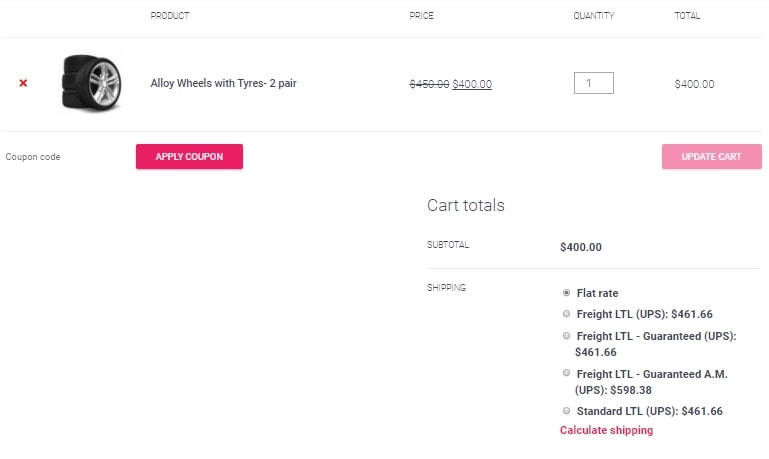
Task: Click the TOTAL column header
Action: 687,16
